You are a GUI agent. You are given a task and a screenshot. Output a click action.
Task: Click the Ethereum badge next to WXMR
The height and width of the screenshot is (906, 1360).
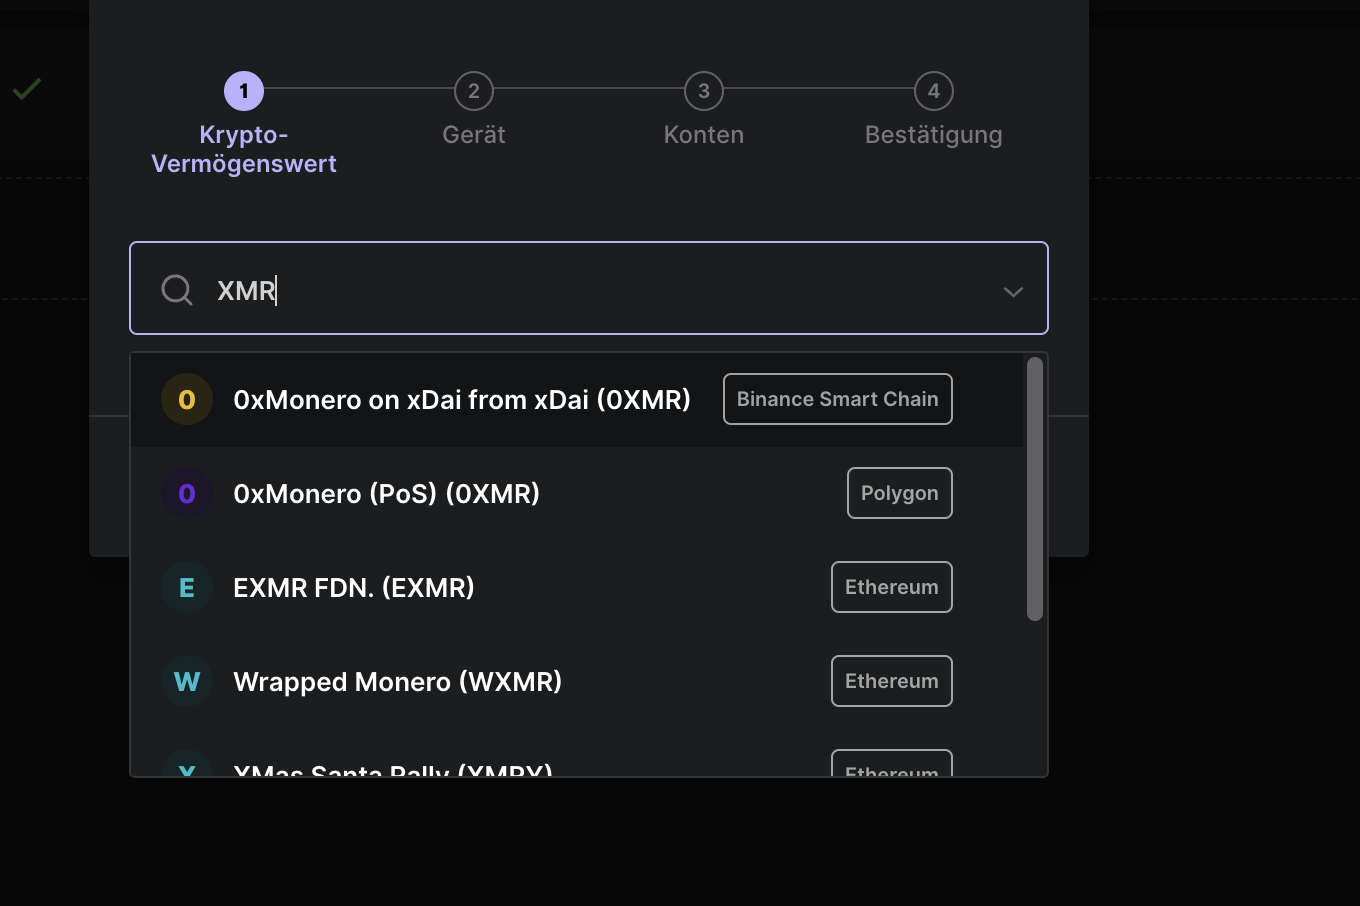click(x=891, y=681)
